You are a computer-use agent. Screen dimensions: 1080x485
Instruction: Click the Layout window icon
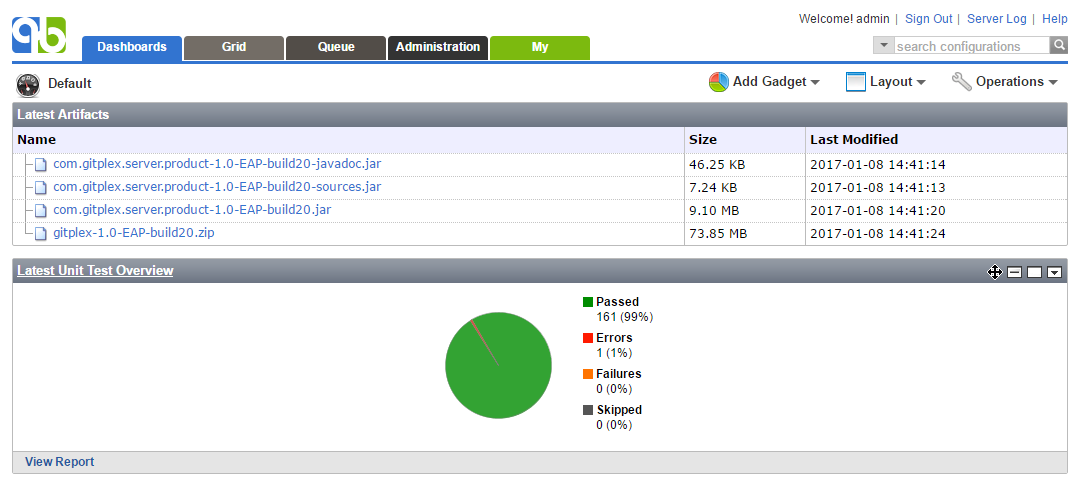coord(855,82)
